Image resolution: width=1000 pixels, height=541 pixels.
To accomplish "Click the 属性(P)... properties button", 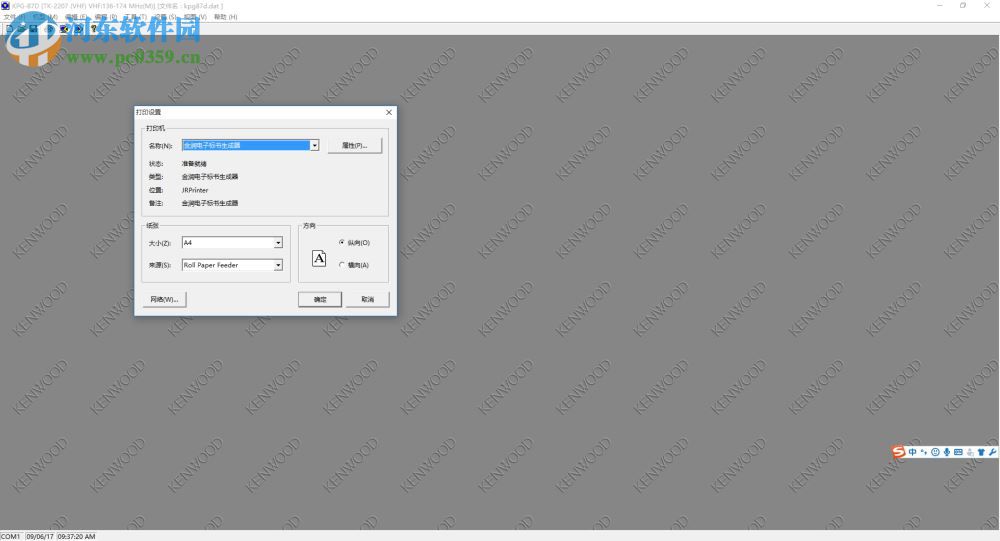I will (355, 145).
